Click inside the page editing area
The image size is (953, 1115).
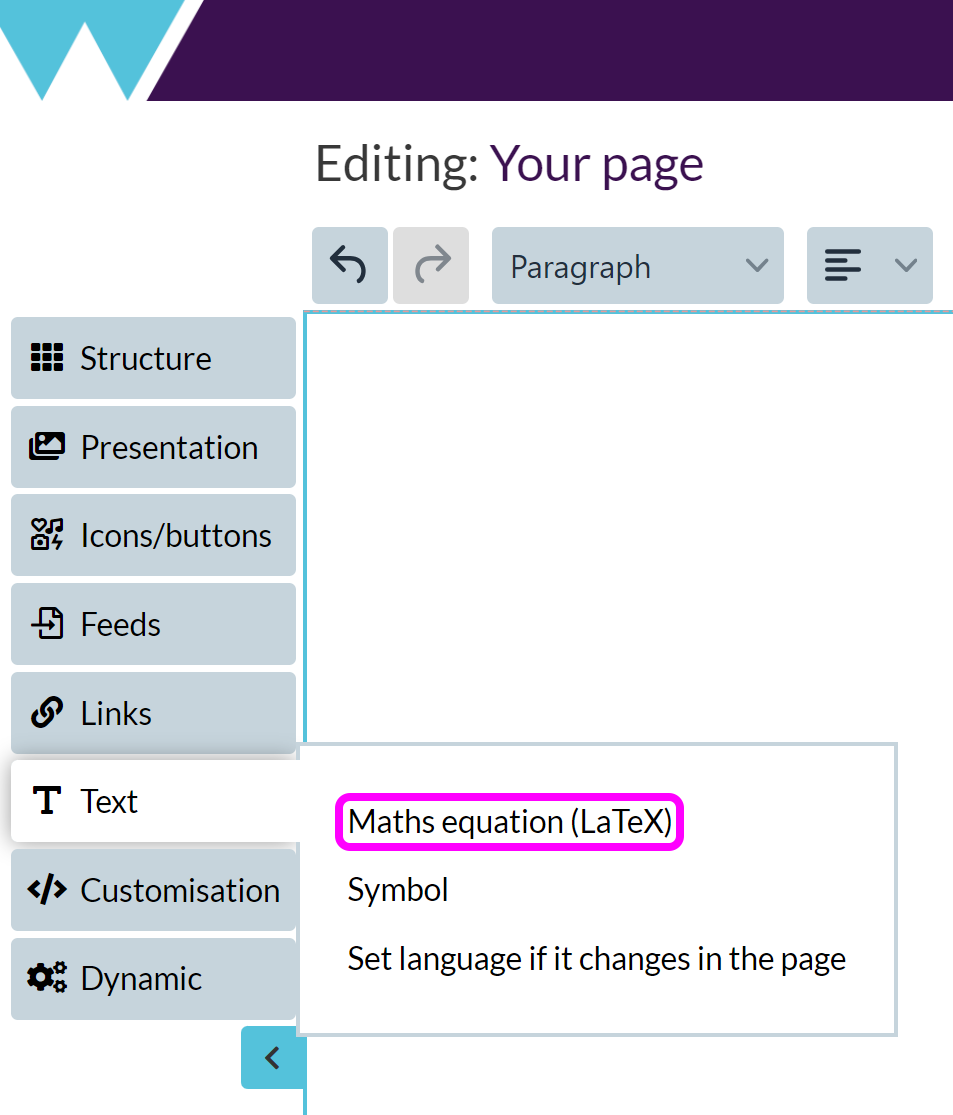pos(628,520)
